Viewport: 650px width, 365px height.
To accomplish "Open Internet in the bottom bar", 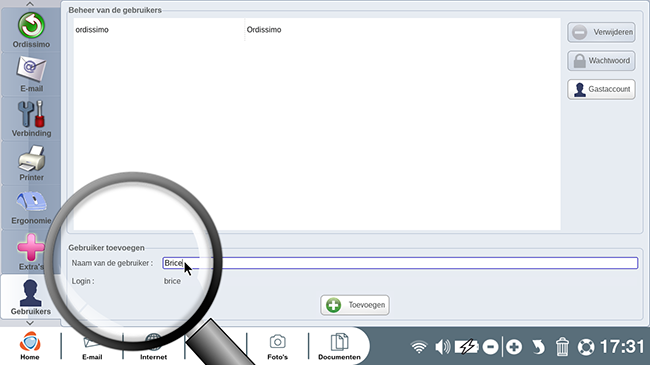I will coord(153,346).
